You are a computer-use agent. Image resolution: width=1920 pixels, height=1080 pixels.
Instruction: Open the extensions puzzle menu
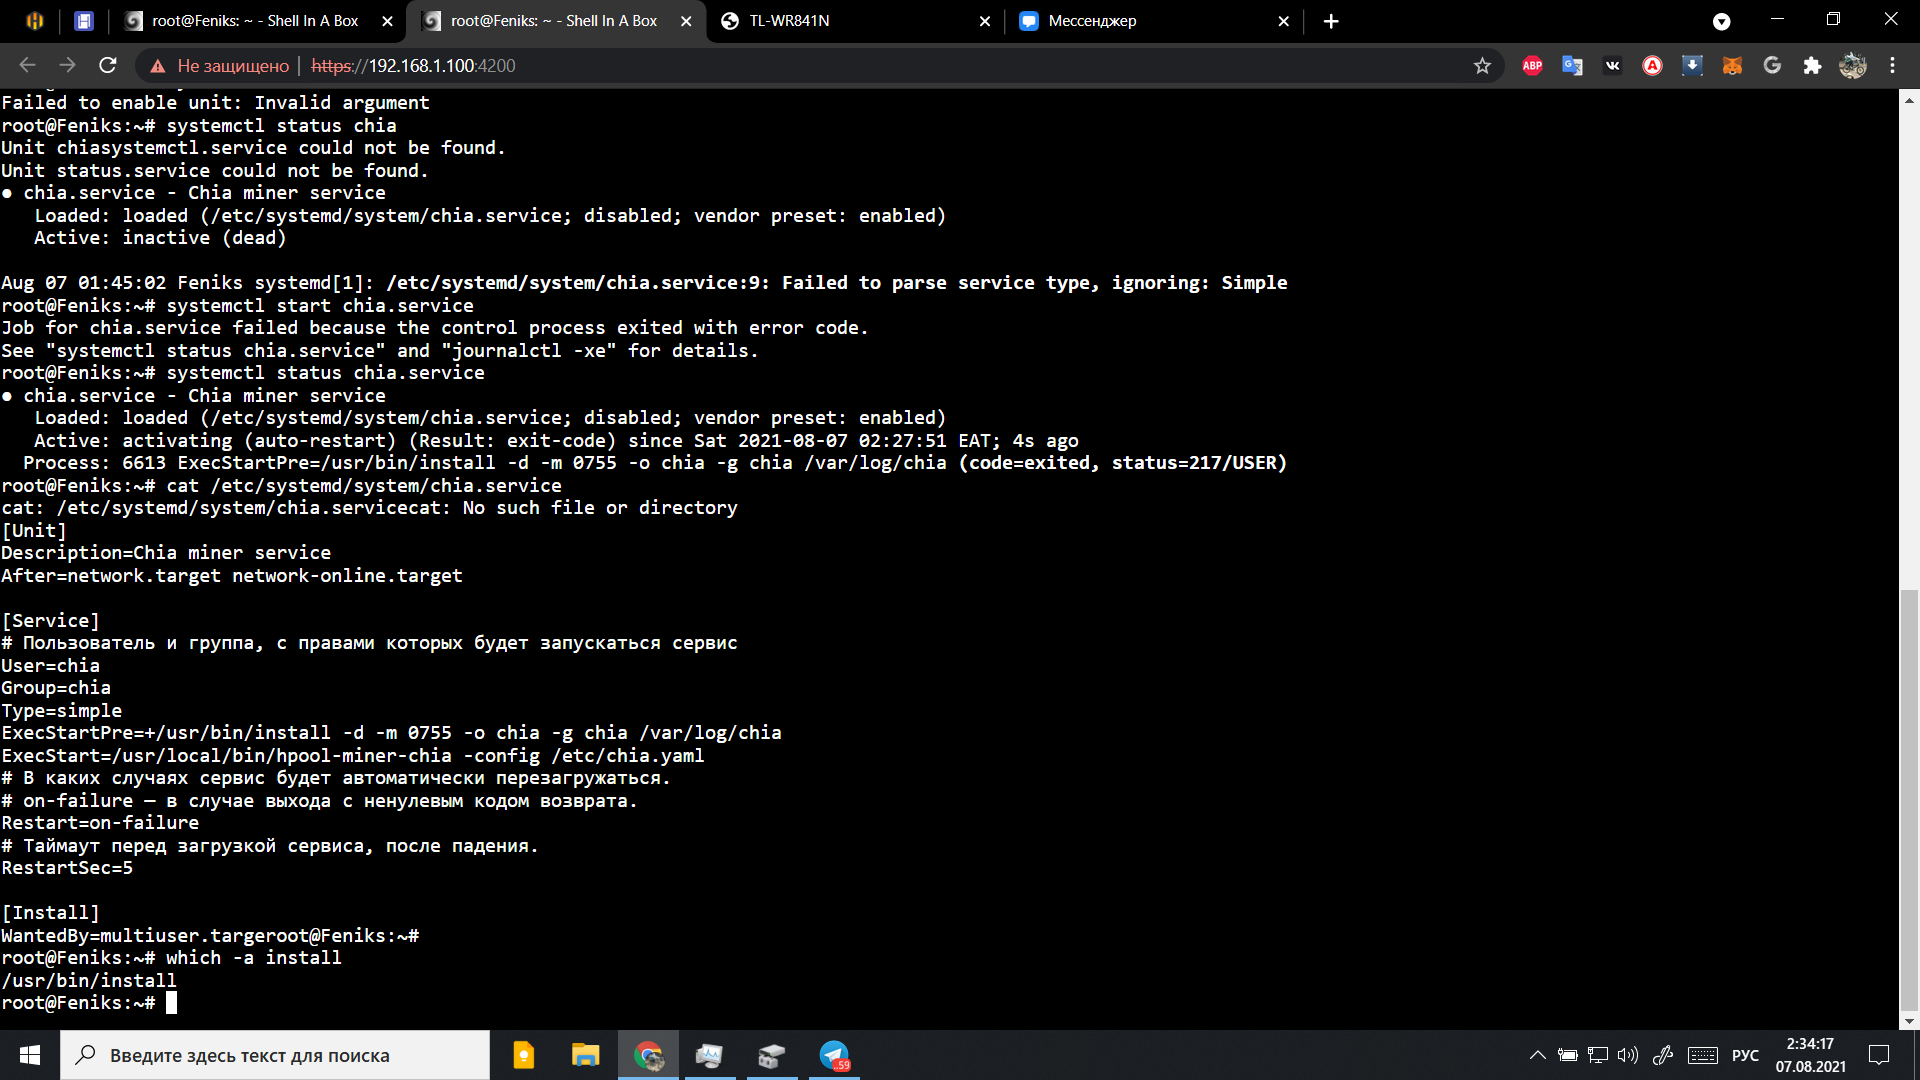tap(1812, 66)
